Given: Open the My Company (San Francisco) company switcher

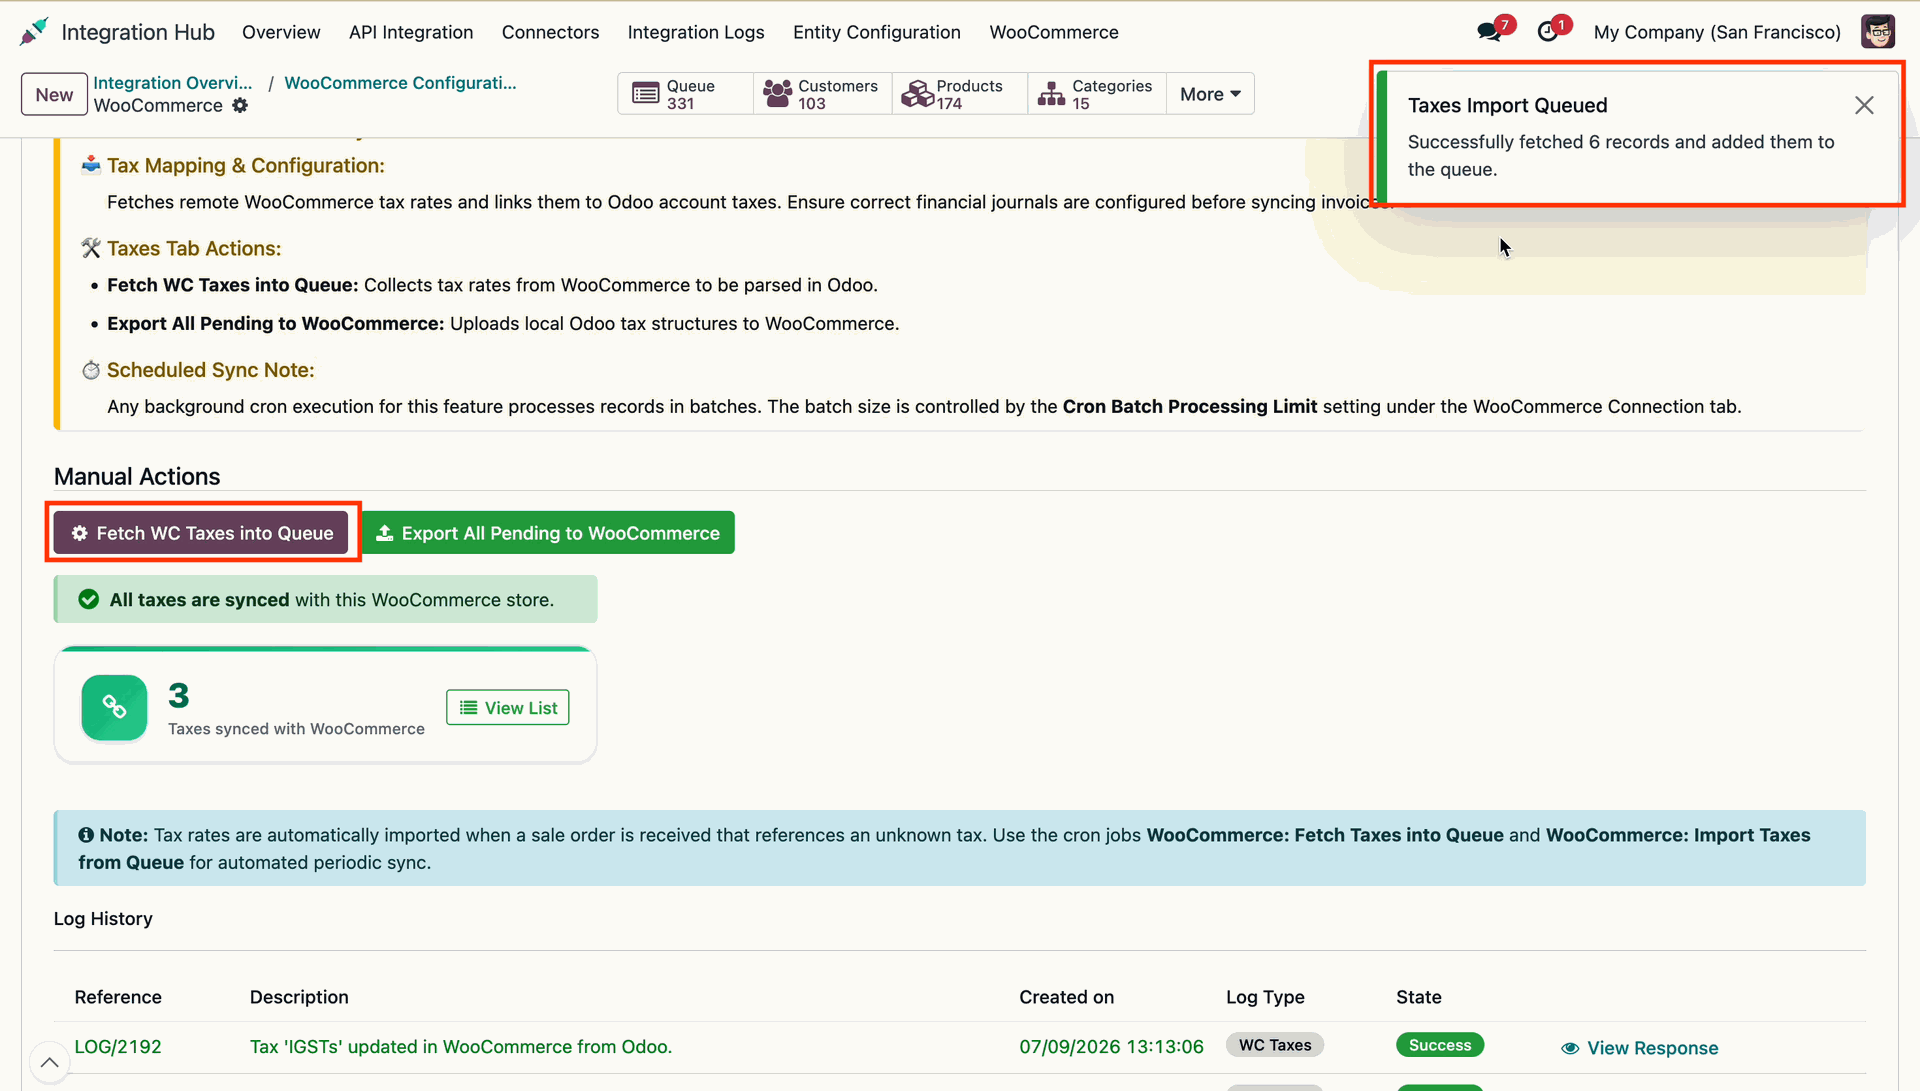Looking at the screenshot, I should [x=1716, y=32].
